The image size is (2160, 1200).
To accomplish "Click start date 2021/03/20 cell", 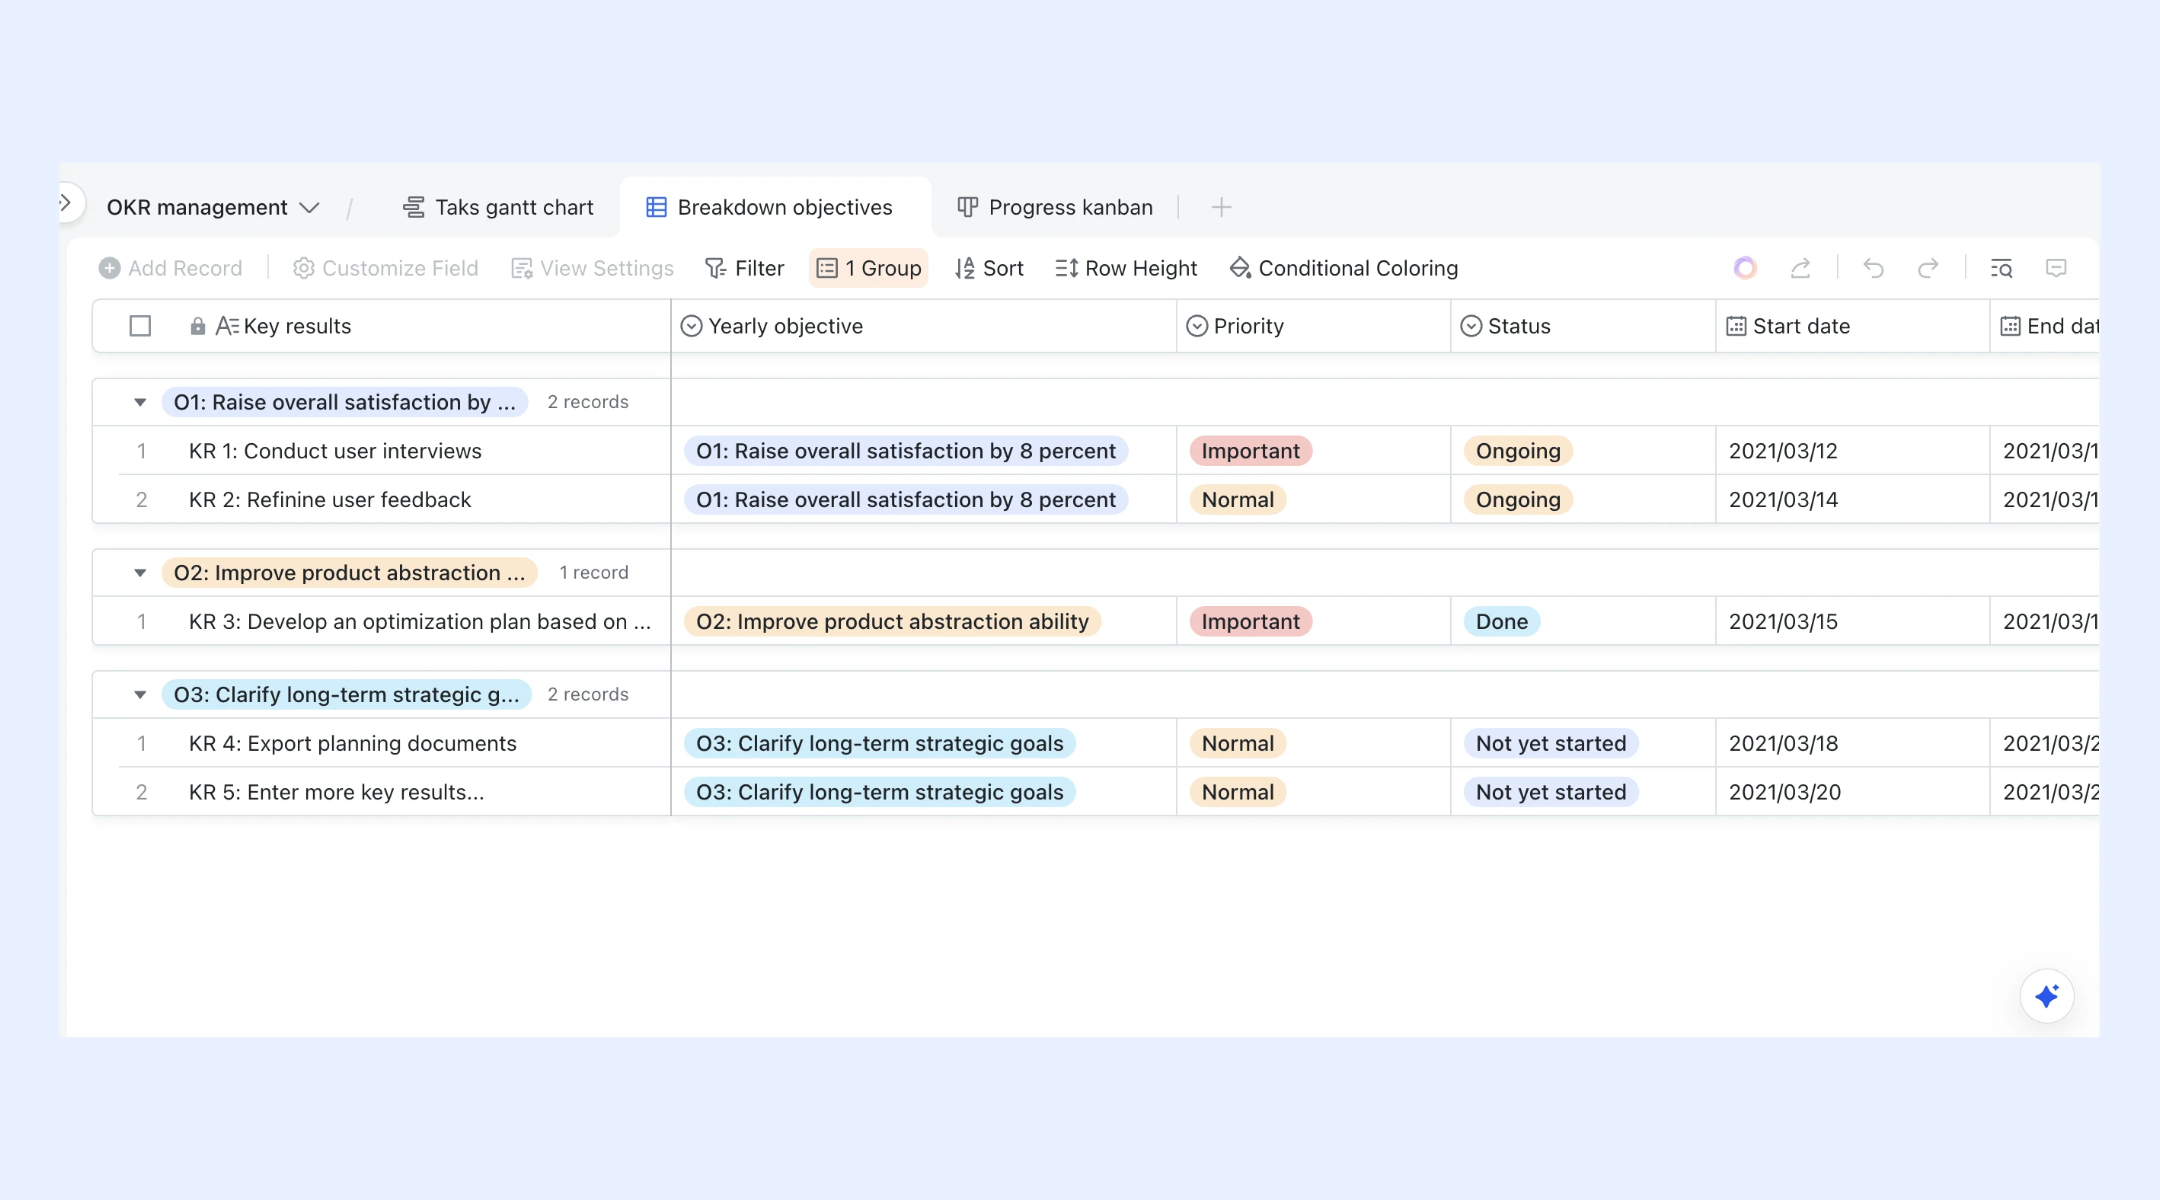I will (x=1853, y=792).
